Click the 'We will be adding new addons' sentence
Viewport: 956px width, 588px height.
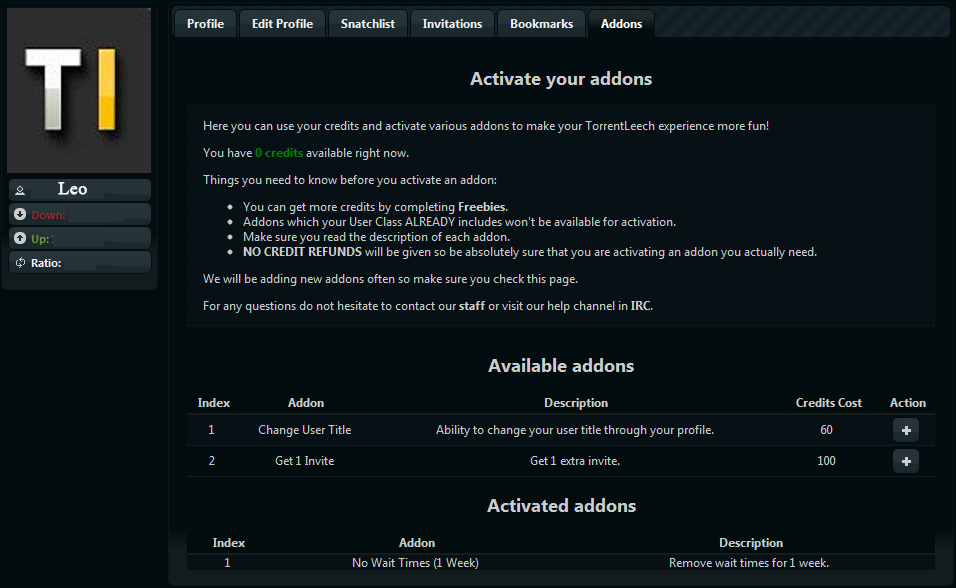click(390, 279)
